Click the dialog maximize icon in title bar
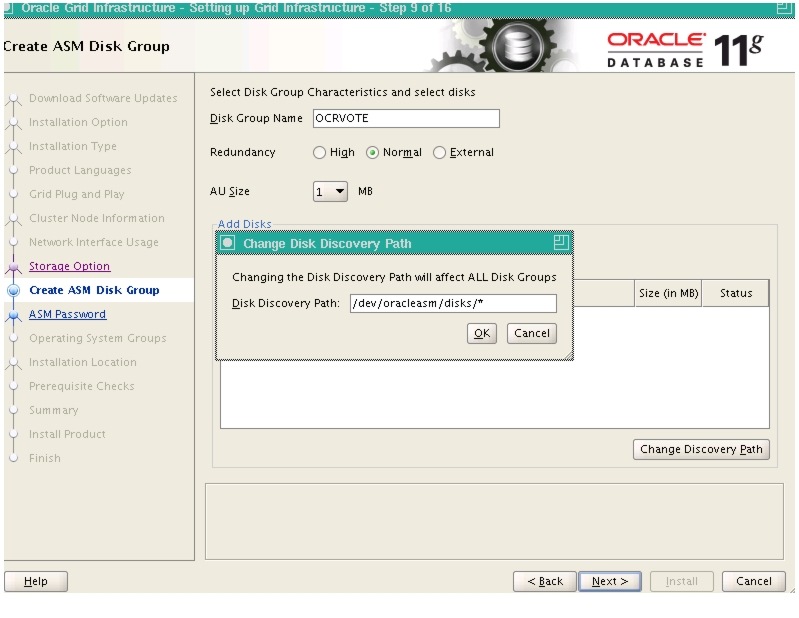This screenshot has height=618, width=799. (x=561, y=243)
